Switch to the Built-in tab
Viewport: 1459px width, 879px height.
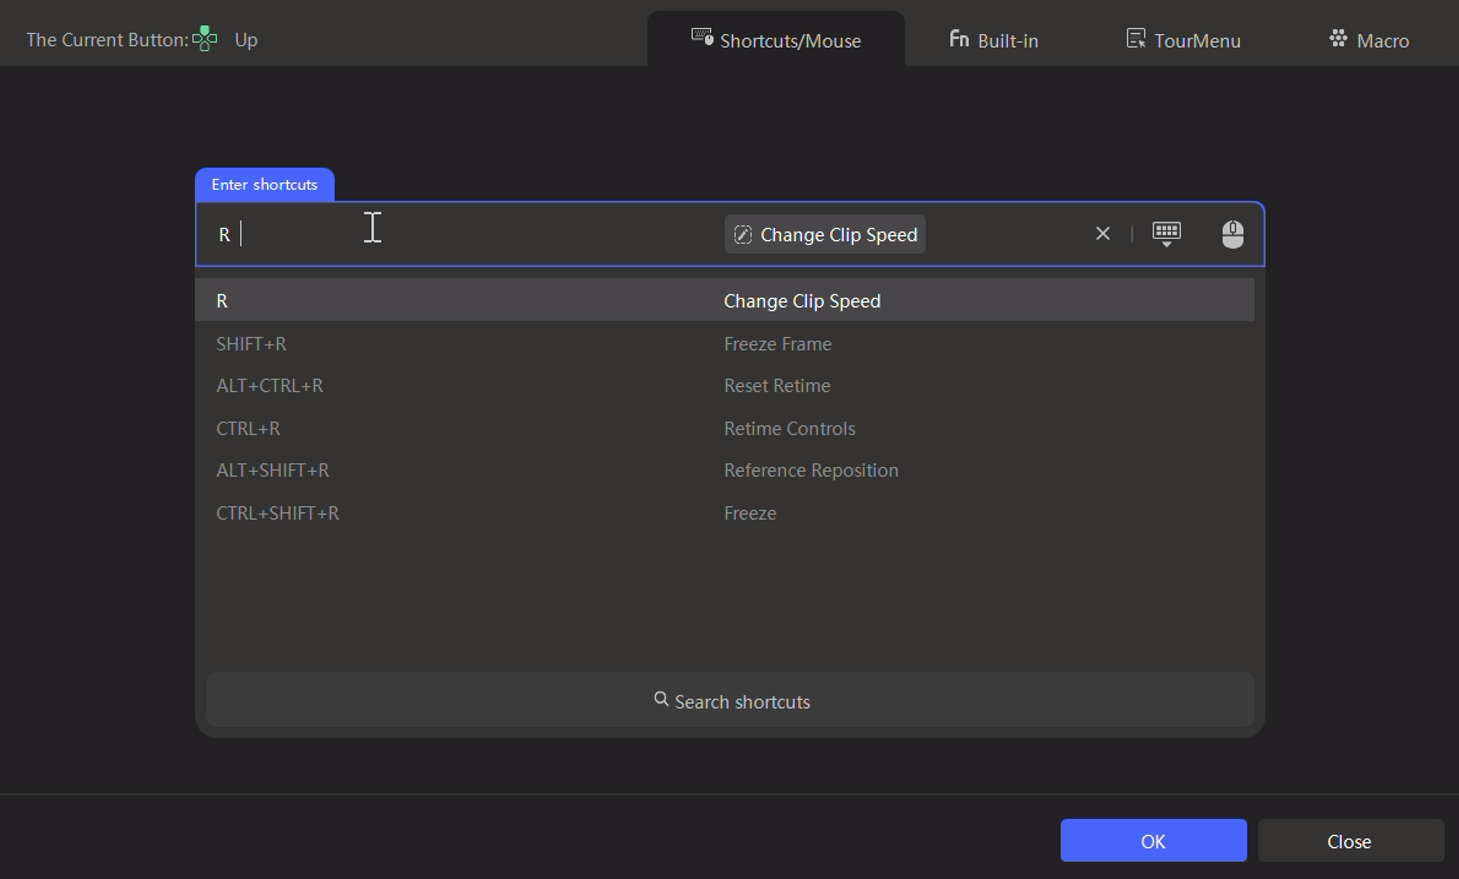(x=993, y=40)
